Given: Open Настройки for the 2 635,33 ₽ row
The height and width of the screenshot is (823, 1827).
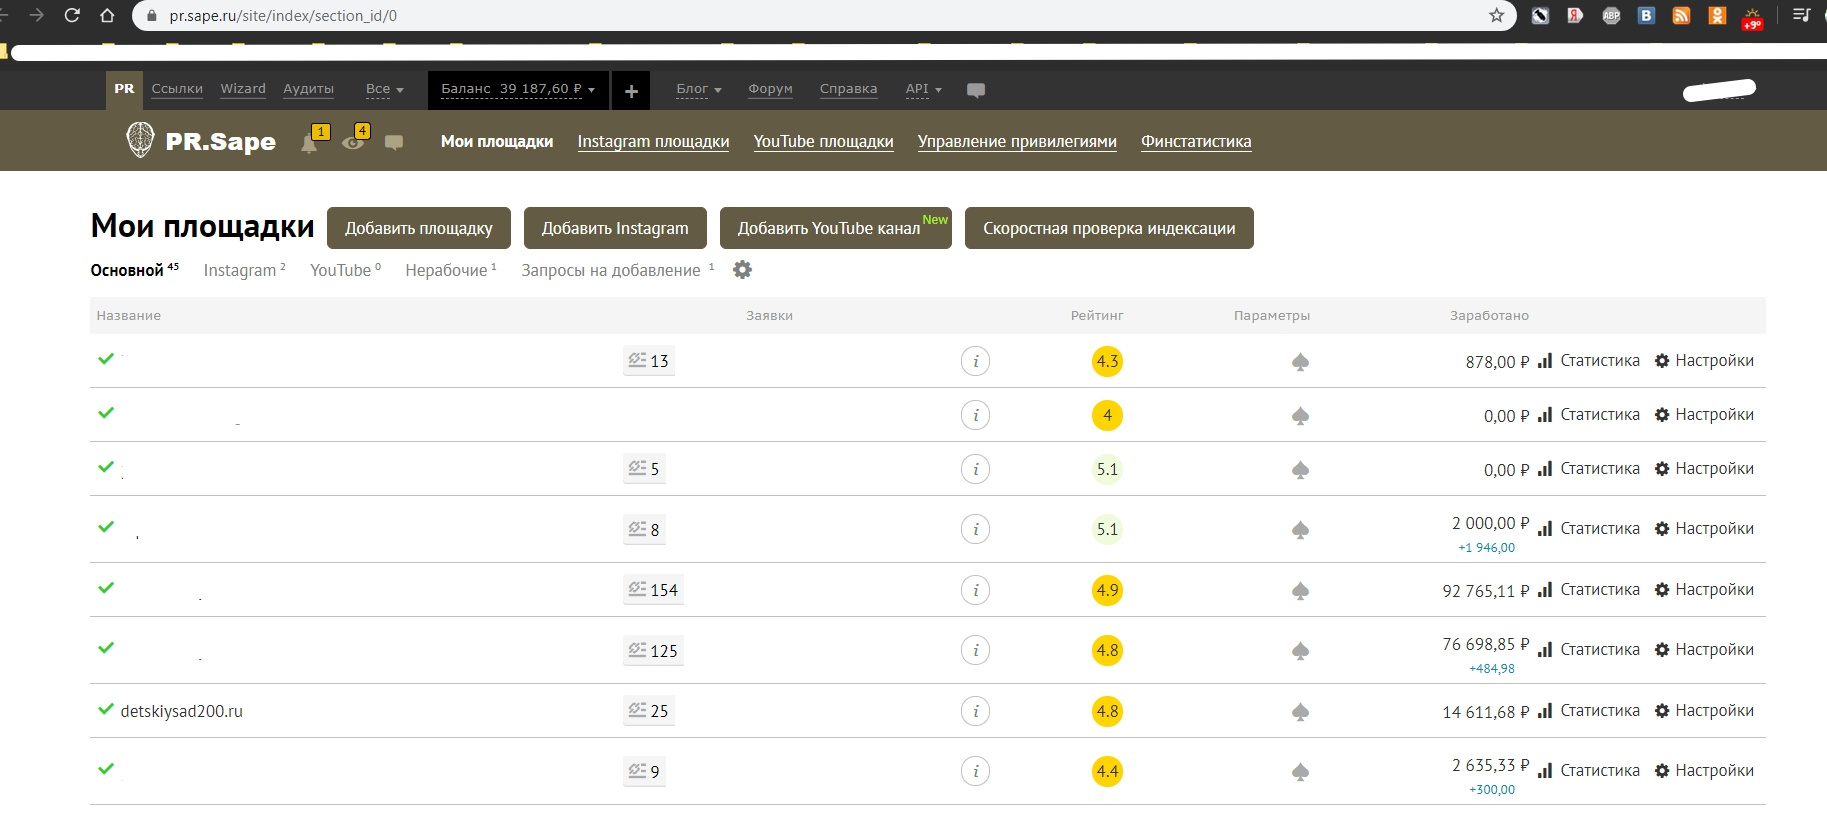Looking at the screenshot, I should 1704,771.
